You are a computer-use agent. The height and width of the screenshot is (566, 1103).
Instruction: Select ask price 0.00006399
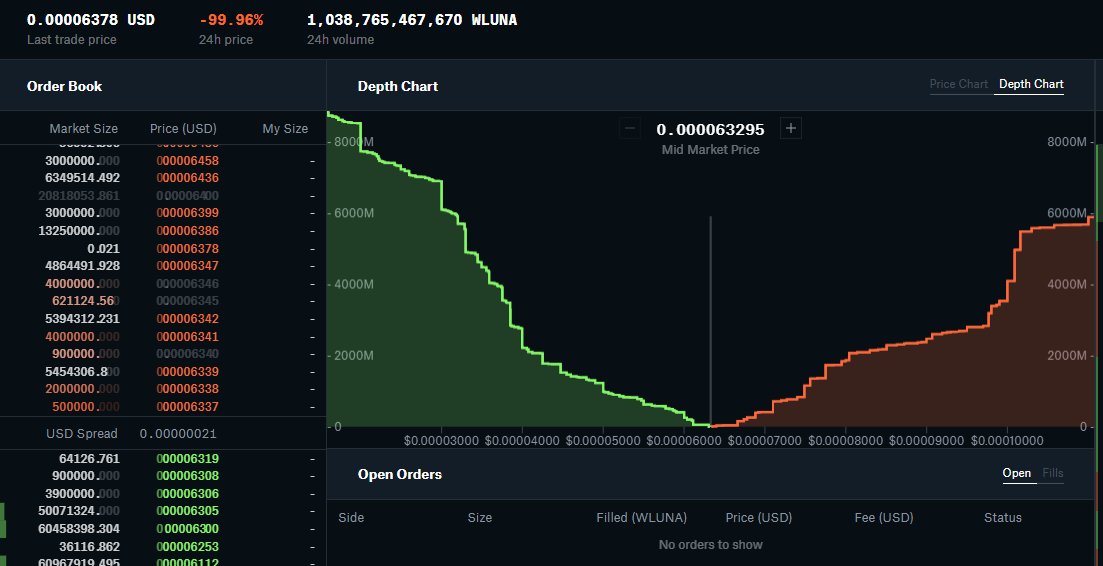pyautogui.click(x=187, y=213)
